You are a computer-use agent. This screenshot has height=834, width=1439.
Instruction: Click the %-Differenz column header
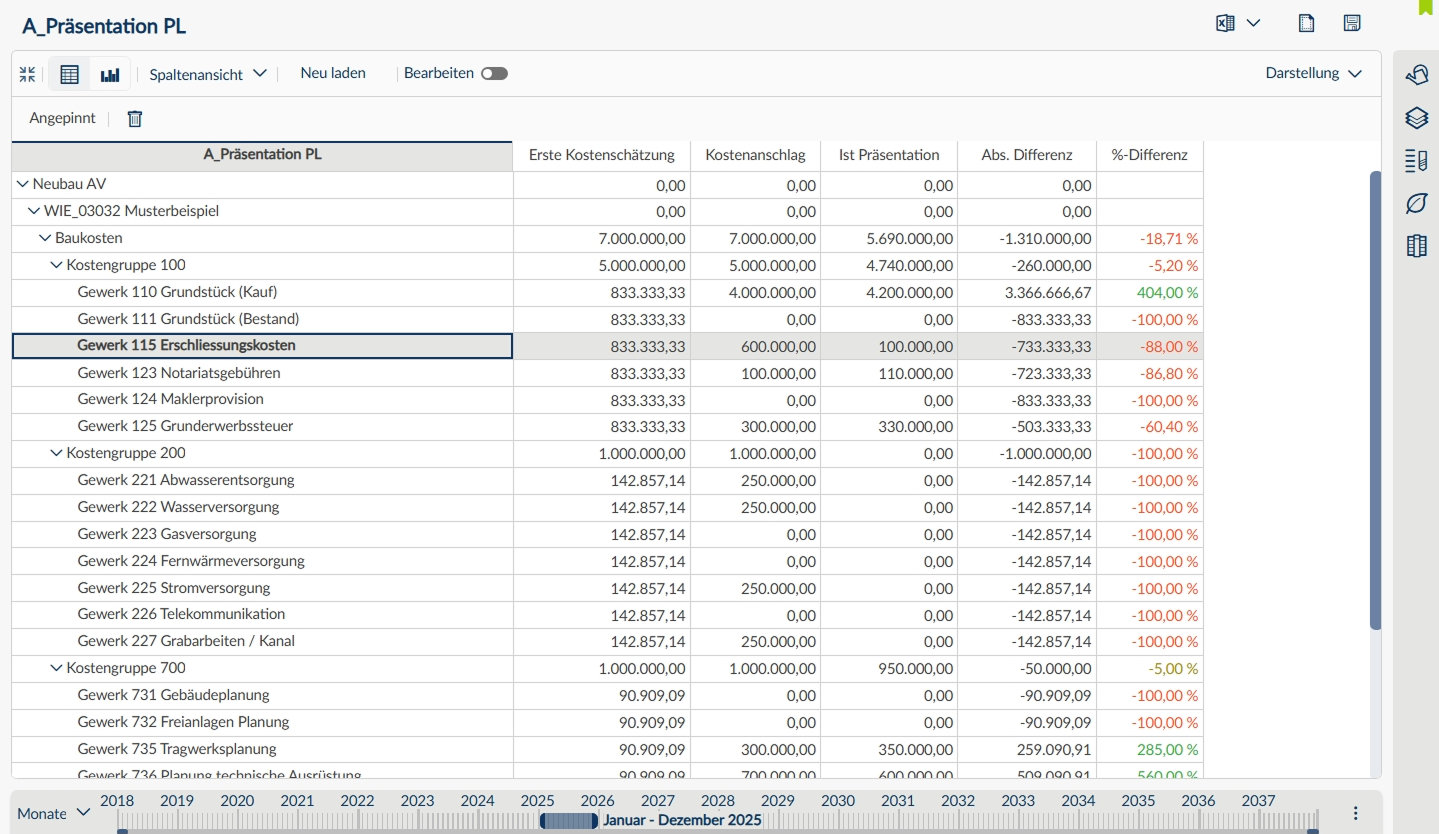click(1150, 155)
